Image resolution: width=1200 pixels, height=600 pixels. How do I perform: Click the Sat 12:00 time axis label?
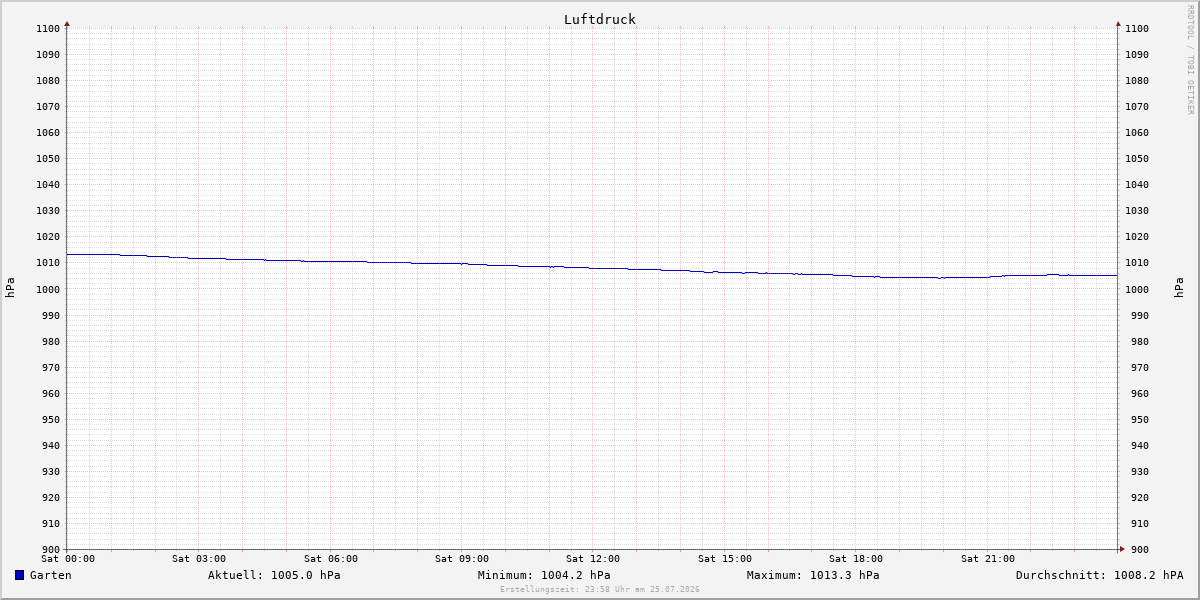tap(593, 559)
